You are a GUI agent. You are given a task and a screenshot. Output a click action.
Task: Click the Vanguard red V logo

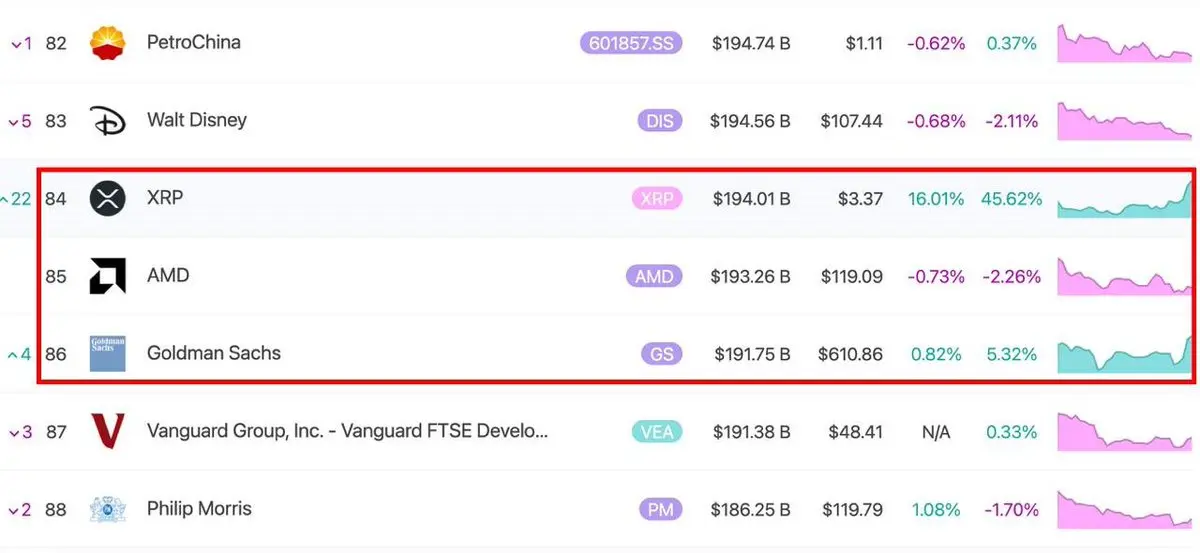tap(108, 432)
